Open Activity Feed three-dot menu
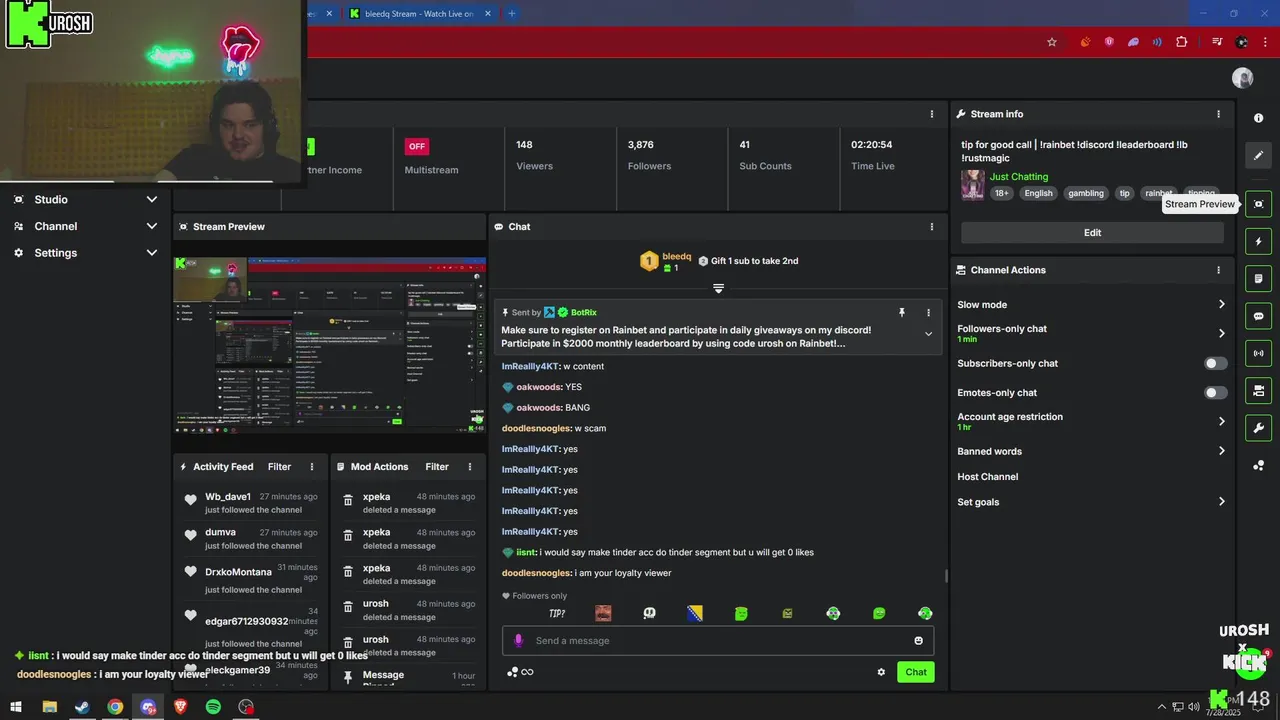Viewport: 1280px width, 720px height. click(x=312, y=467)
